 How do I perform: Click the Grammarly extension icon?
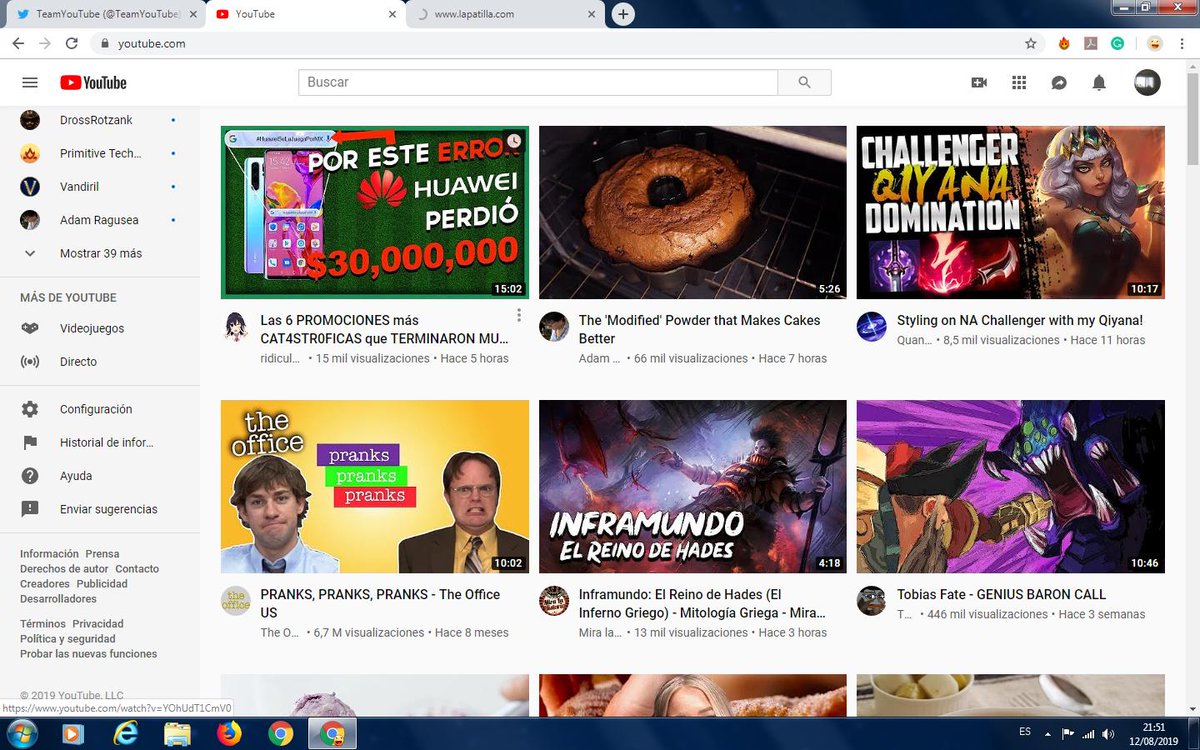[x=1117, y=44]
